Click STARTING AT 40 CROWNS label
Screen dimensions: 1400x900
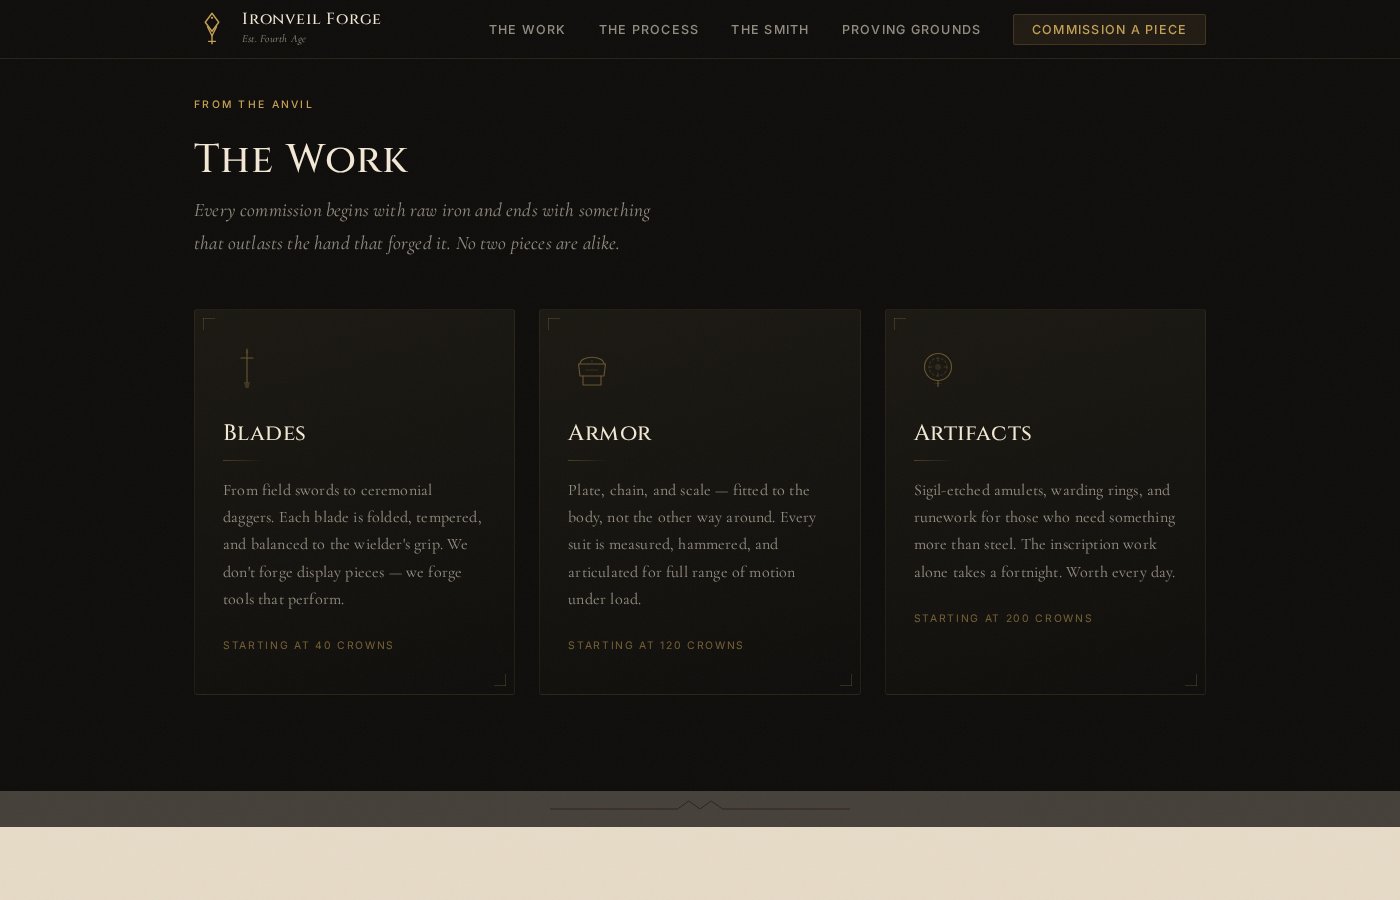pyautogui.click(x=309, y=645)
